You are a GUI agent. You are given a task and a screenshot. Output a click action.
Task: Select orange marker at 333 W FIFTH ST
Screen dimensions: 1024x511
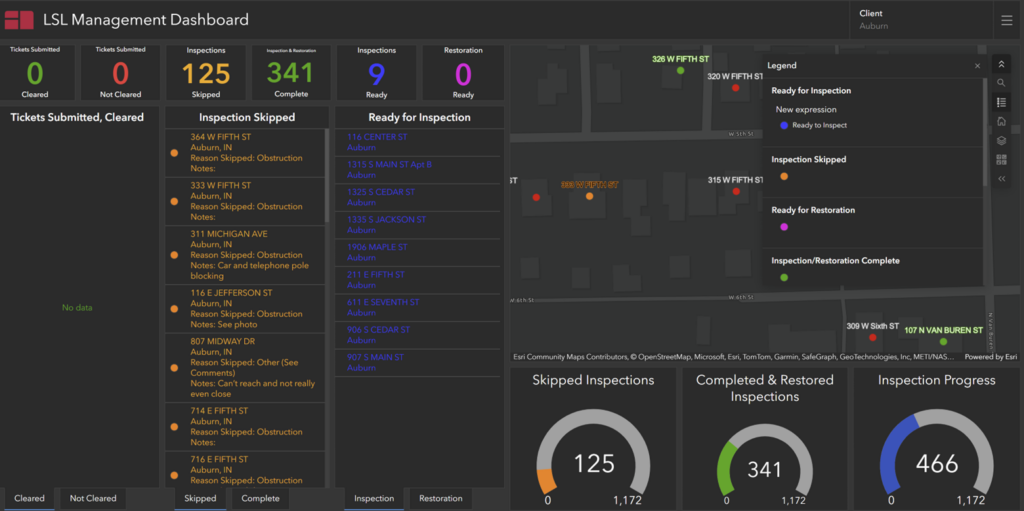[589, 196]
